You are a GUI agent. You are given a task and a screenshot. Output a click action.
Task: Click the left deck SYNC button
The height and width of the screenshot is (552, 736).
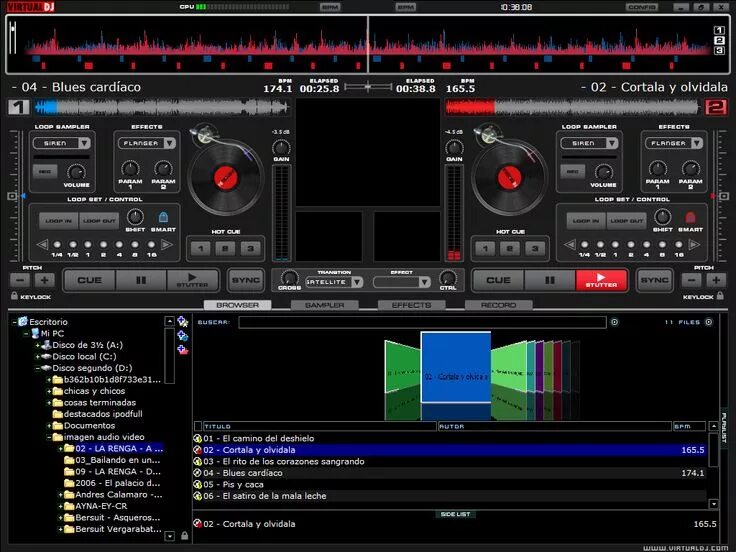coord(245,280)
